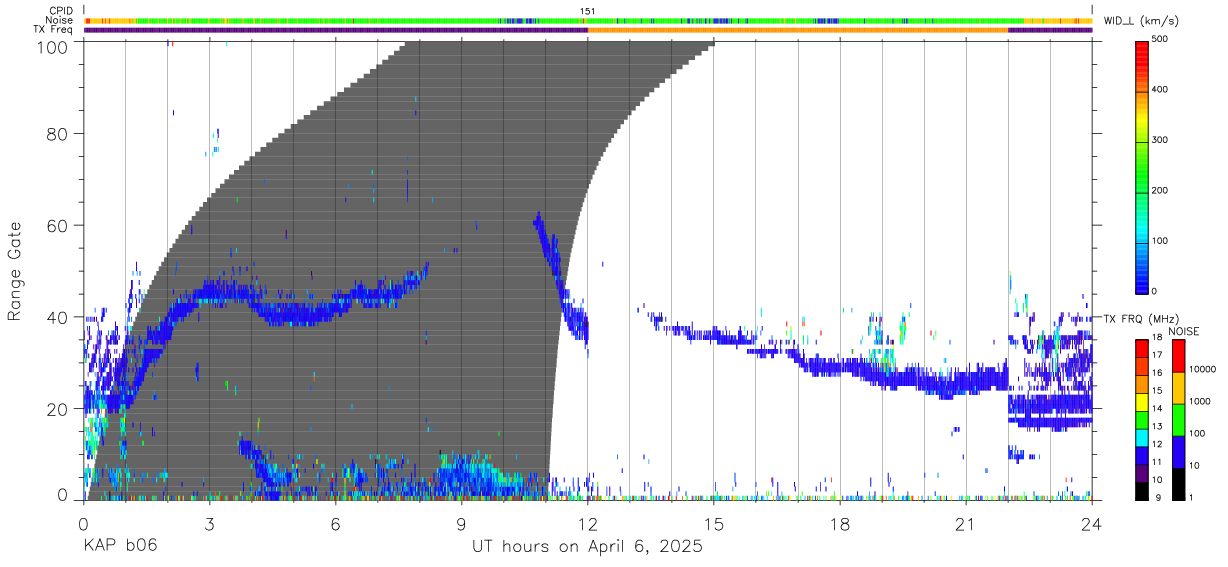Click the 9 MHz label on frequency legend
1228x567 pixels.
(1159, 497)
